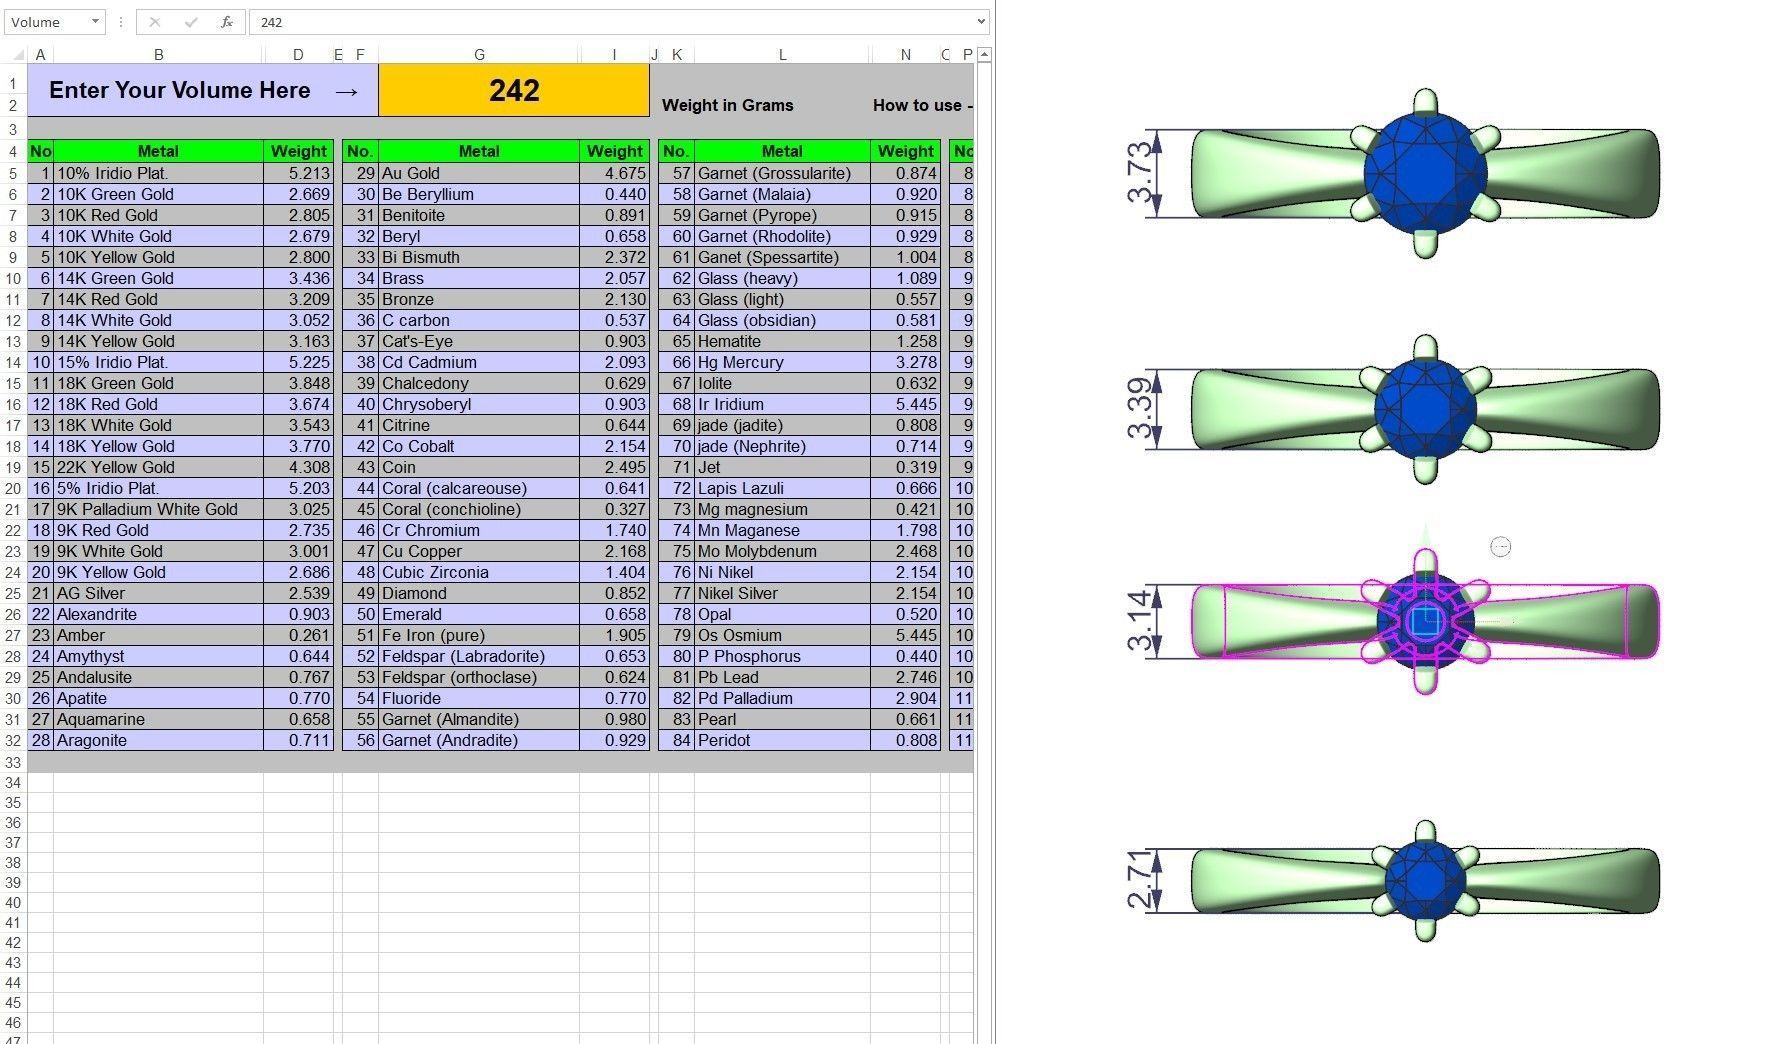Click the 'Metal' header in column L
The image size is (1791, 1044).
782,151
